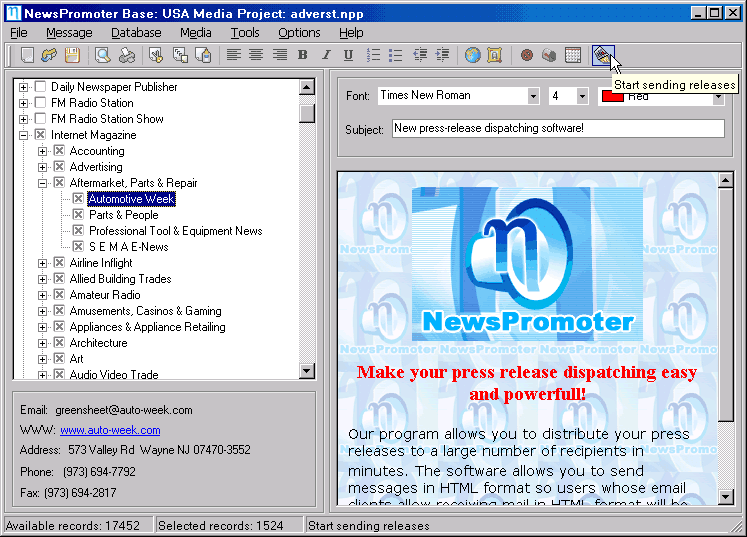
Task: Click the Art tree item
Action: coord(76,359)
